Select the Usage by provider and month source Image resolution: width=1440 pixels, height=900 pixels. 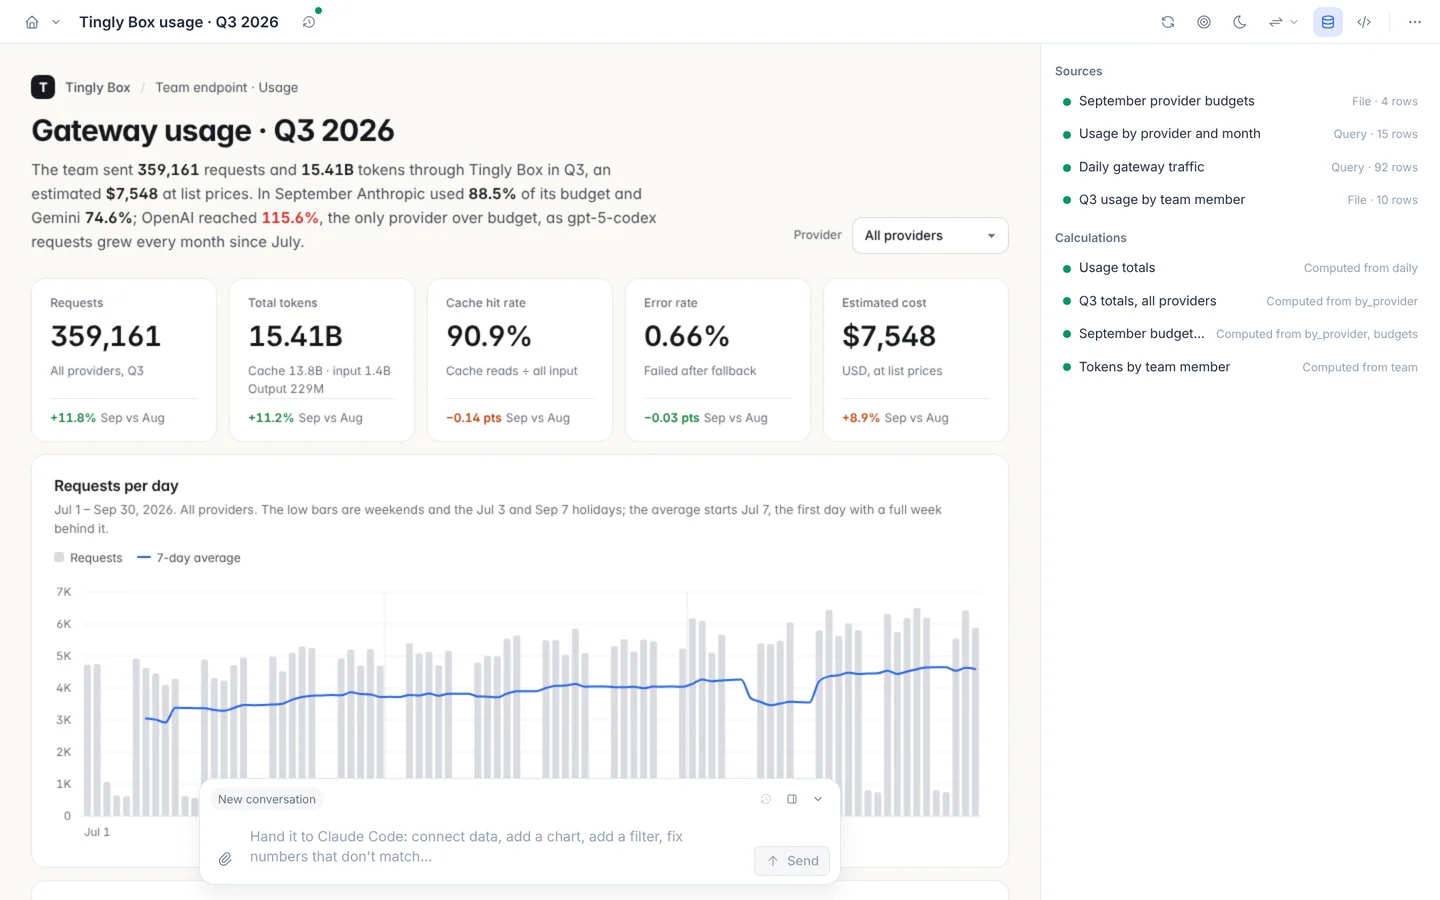1240,134
